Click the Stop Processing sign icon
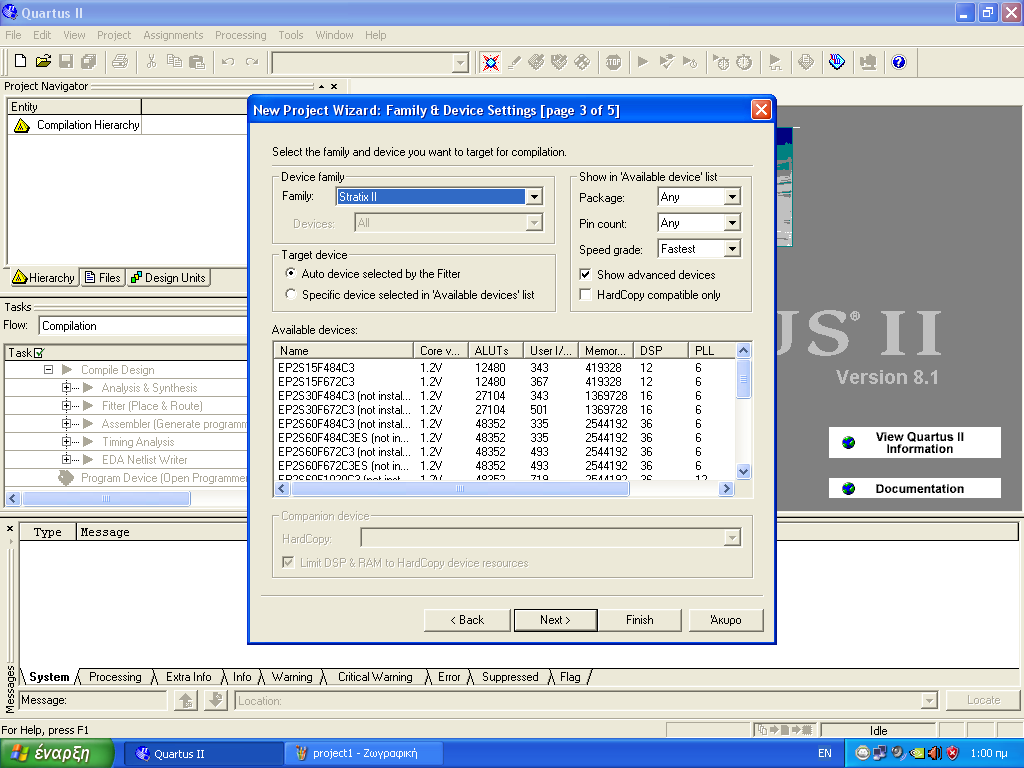This screenshot has height=768, width=1024. pyautogui.click(x=613, y=62)
